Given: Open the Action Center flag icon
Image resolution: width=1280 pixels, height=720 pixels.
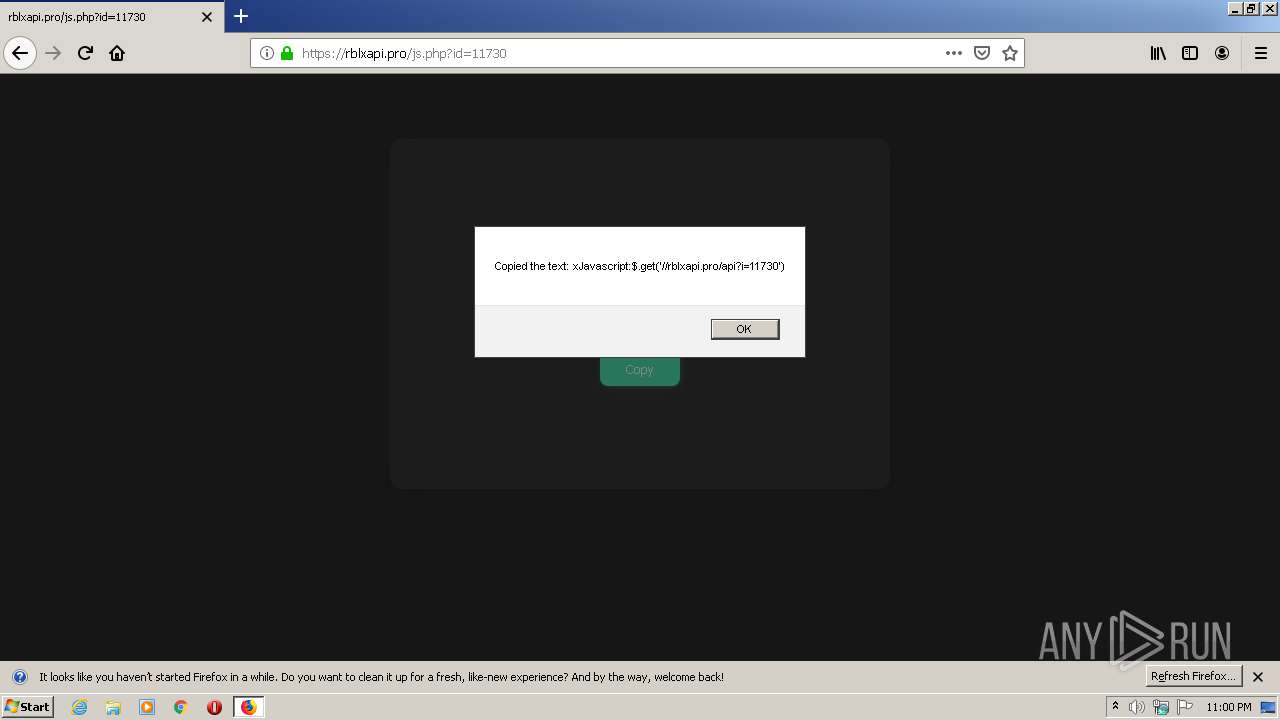Looking at the screenshot, I should (1185, 707).
